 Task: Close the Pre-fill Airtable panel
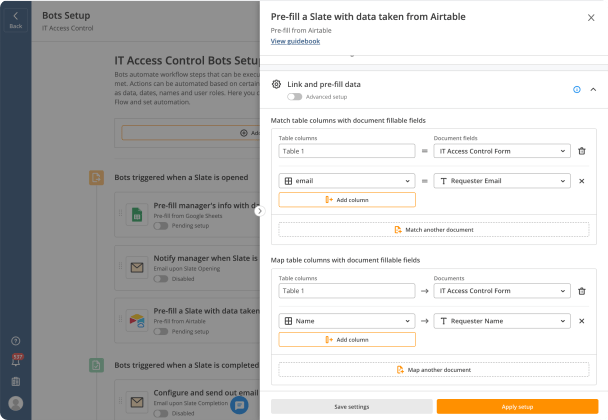click(591, 18)
